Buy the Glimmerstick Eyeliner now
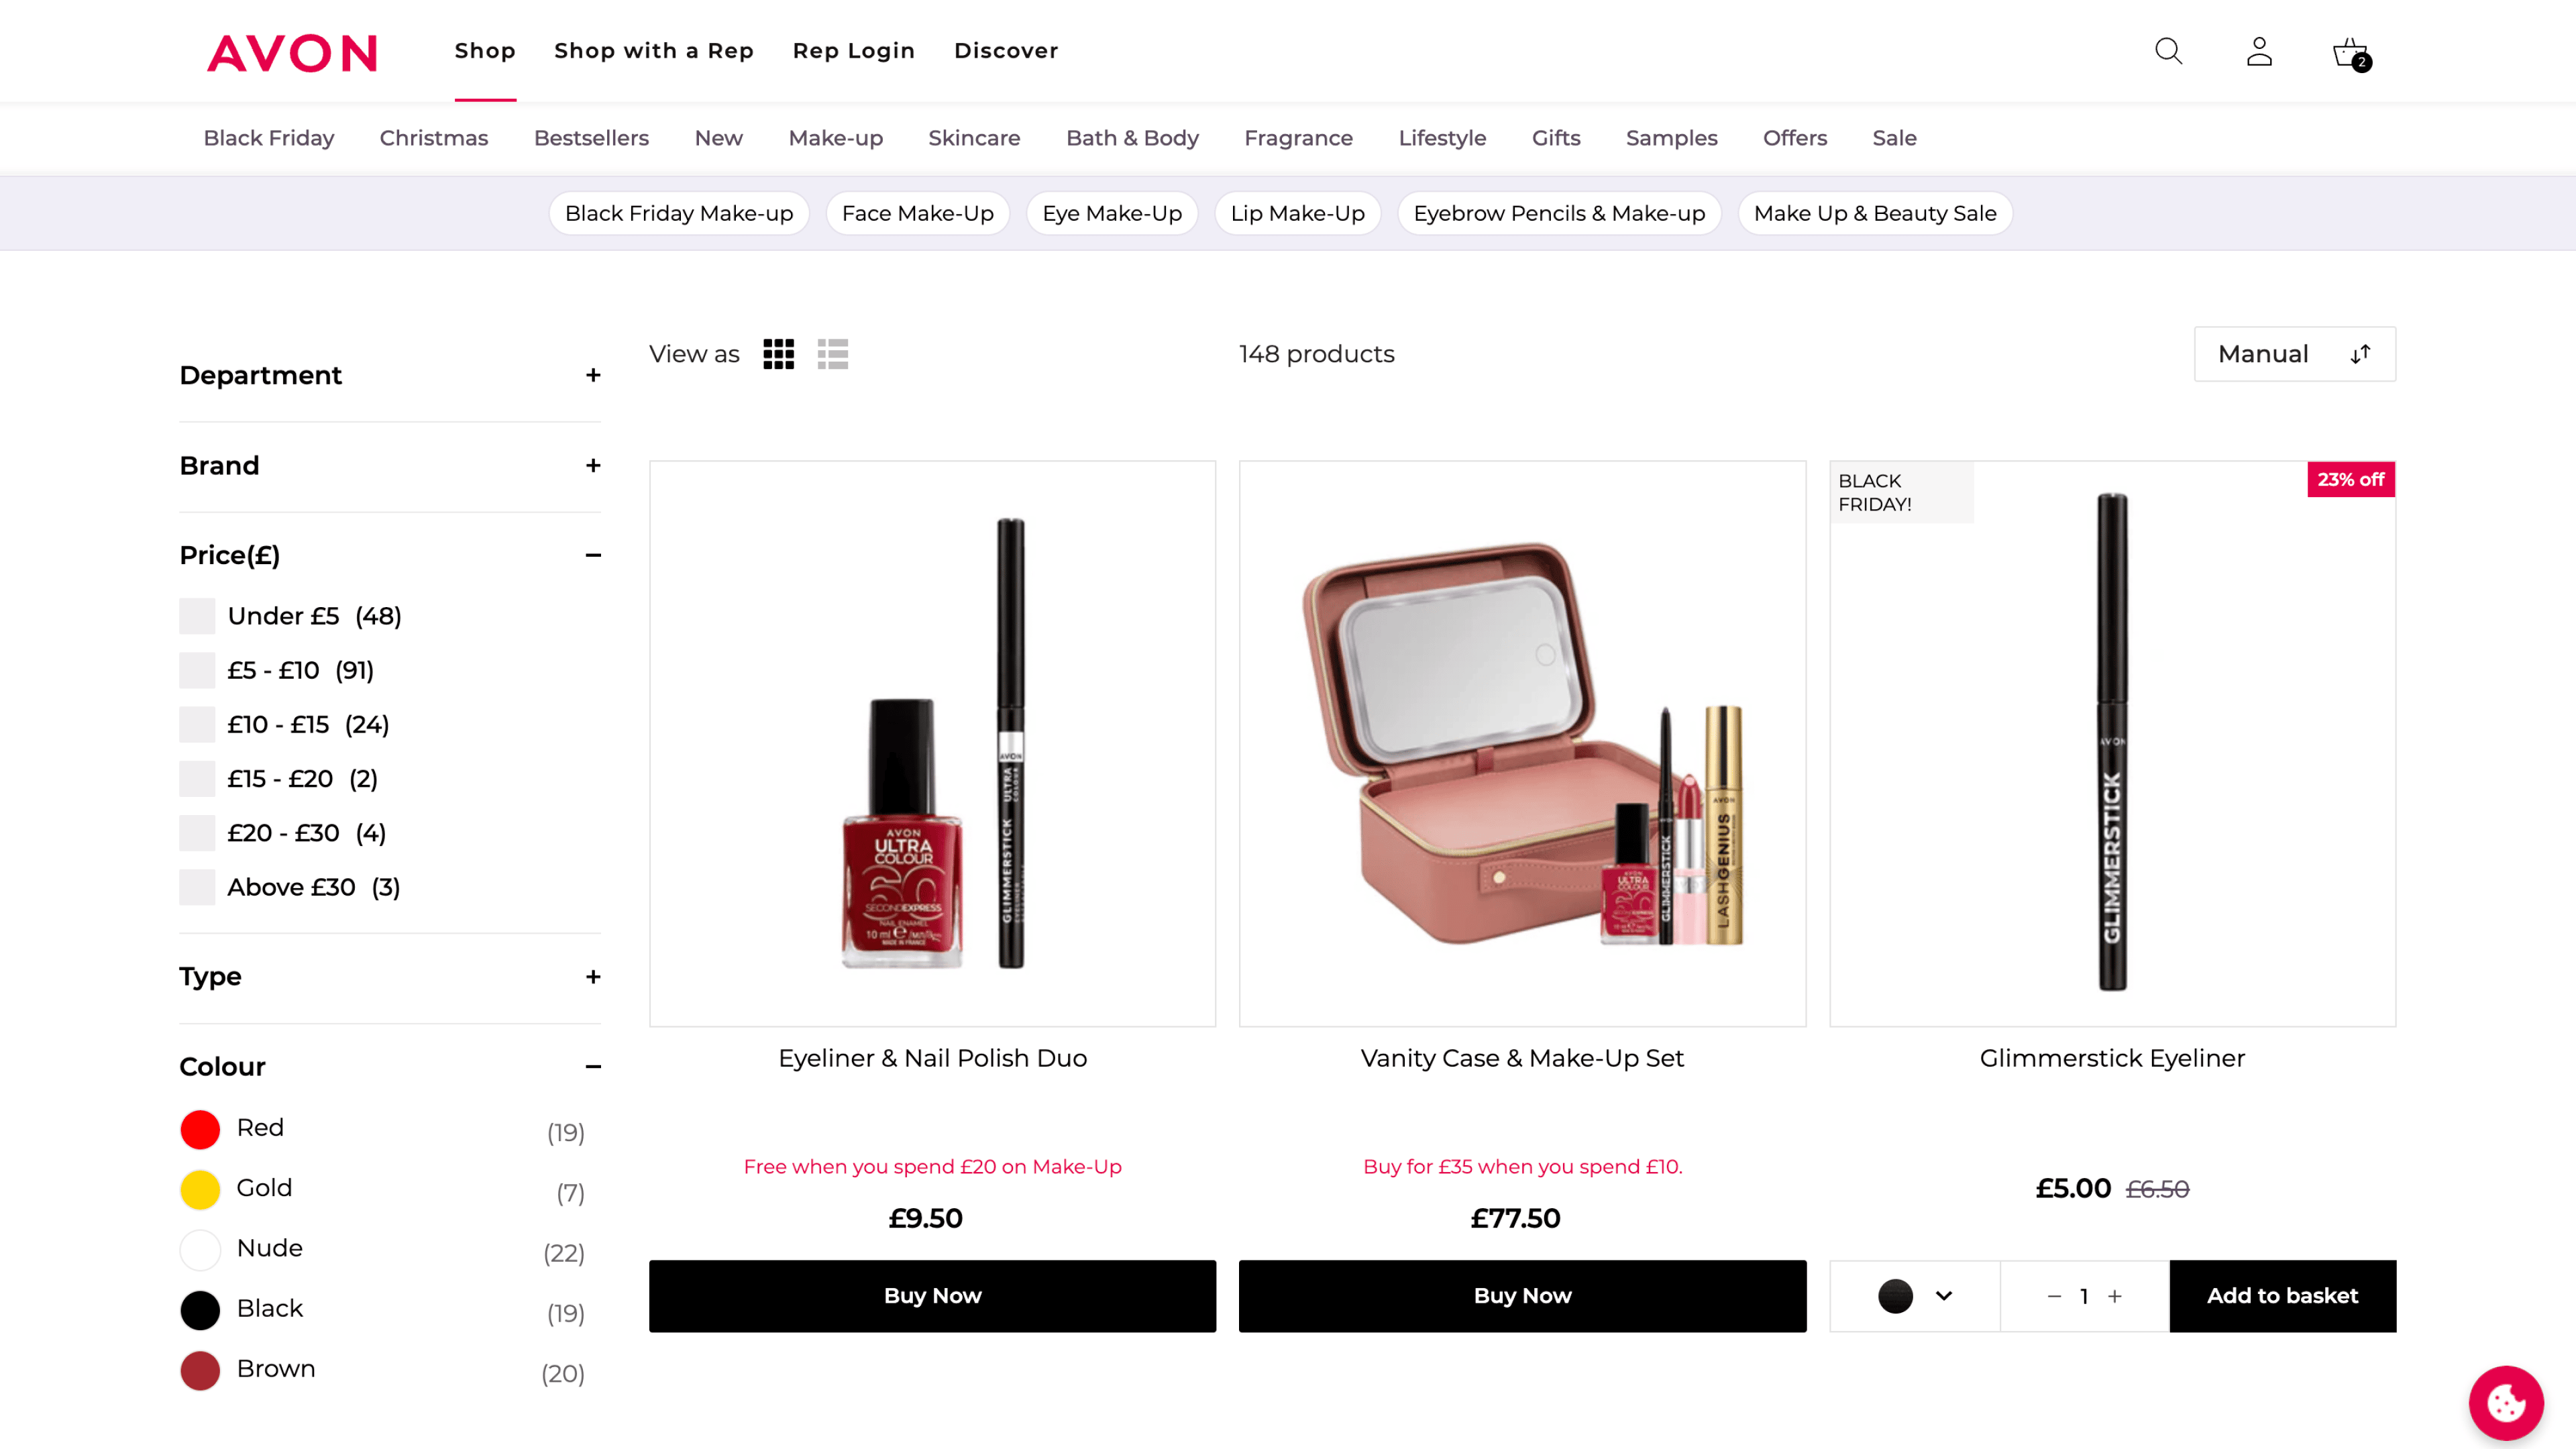 2282,1295
